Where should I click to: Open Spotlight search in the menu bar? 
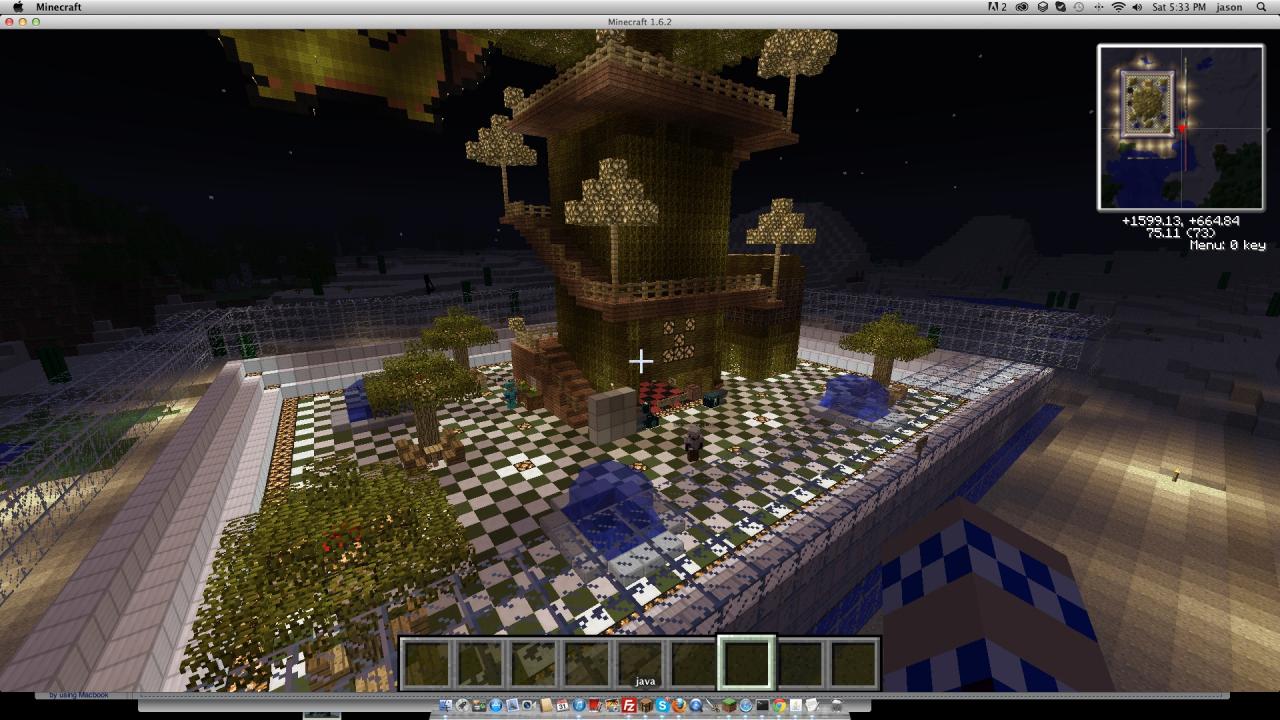tap(1261, 7)
